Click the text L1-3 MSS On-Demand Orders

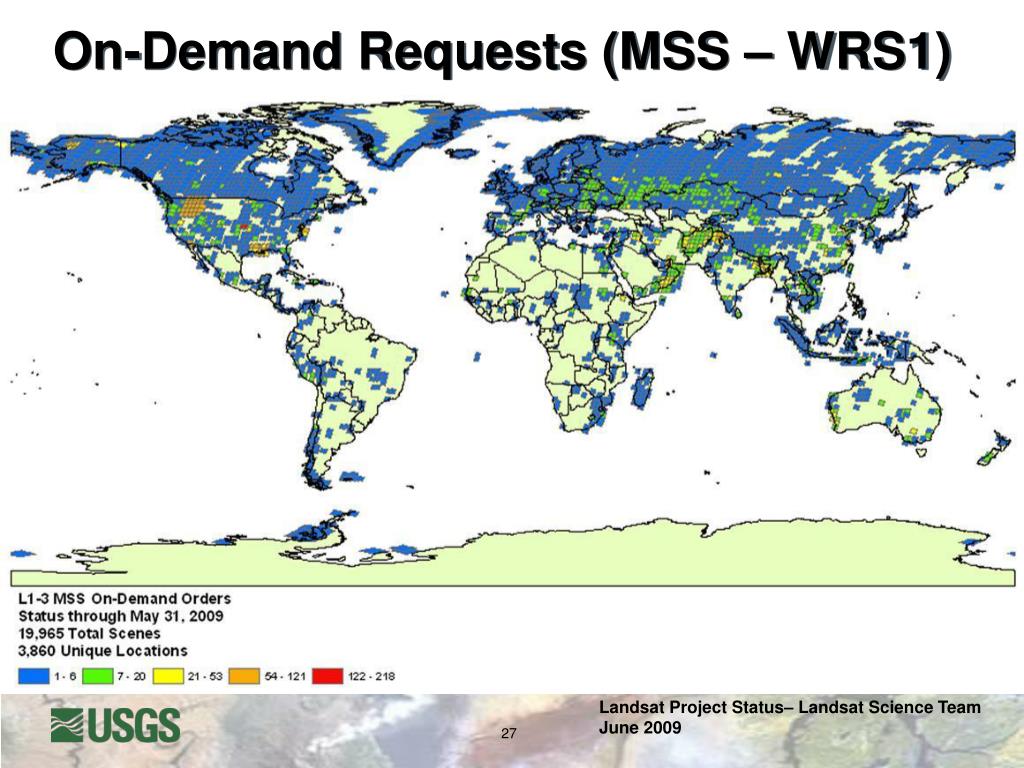tap(125, 598)
